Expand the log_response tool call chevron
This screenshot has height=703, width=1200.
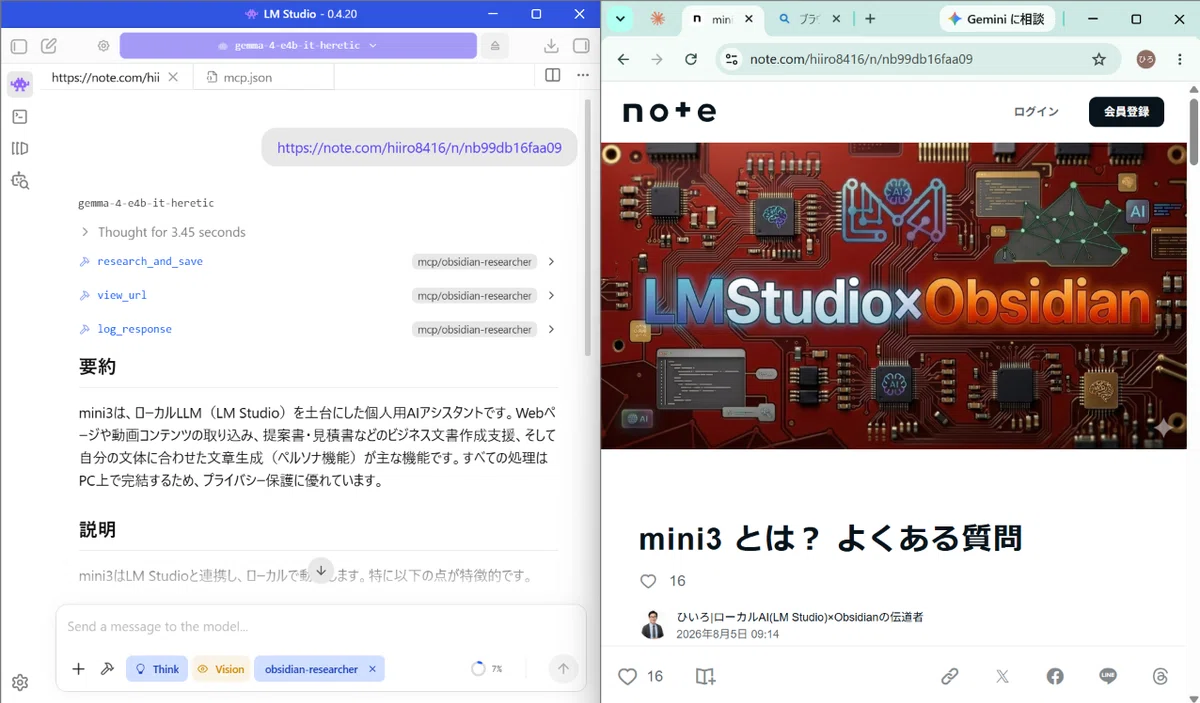(551, 330)
